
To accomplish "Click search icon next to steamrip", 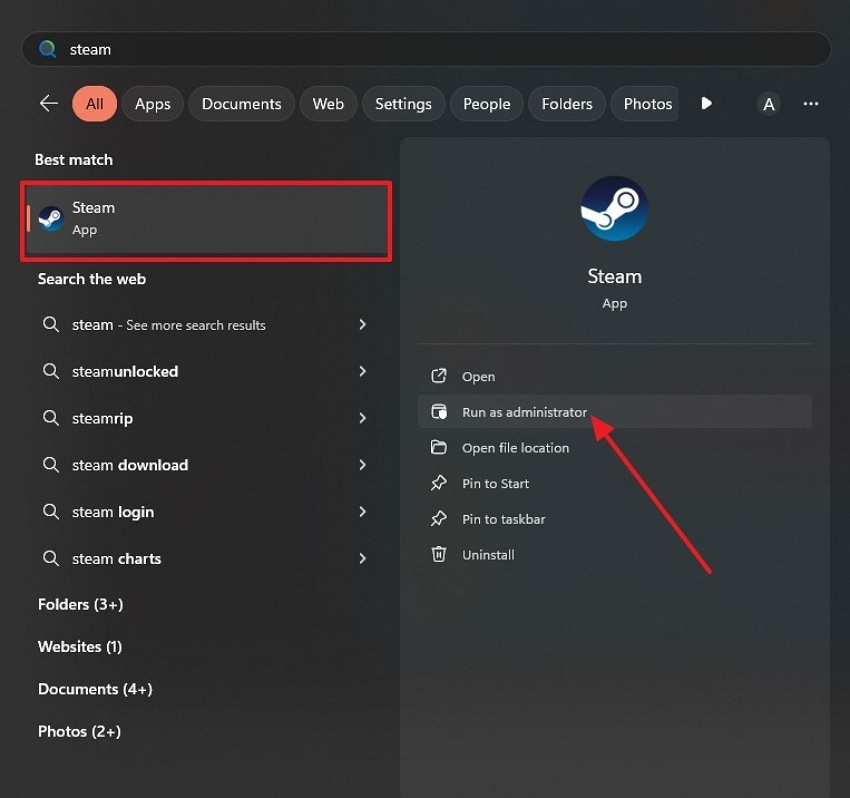I will [x=51, y=418].
